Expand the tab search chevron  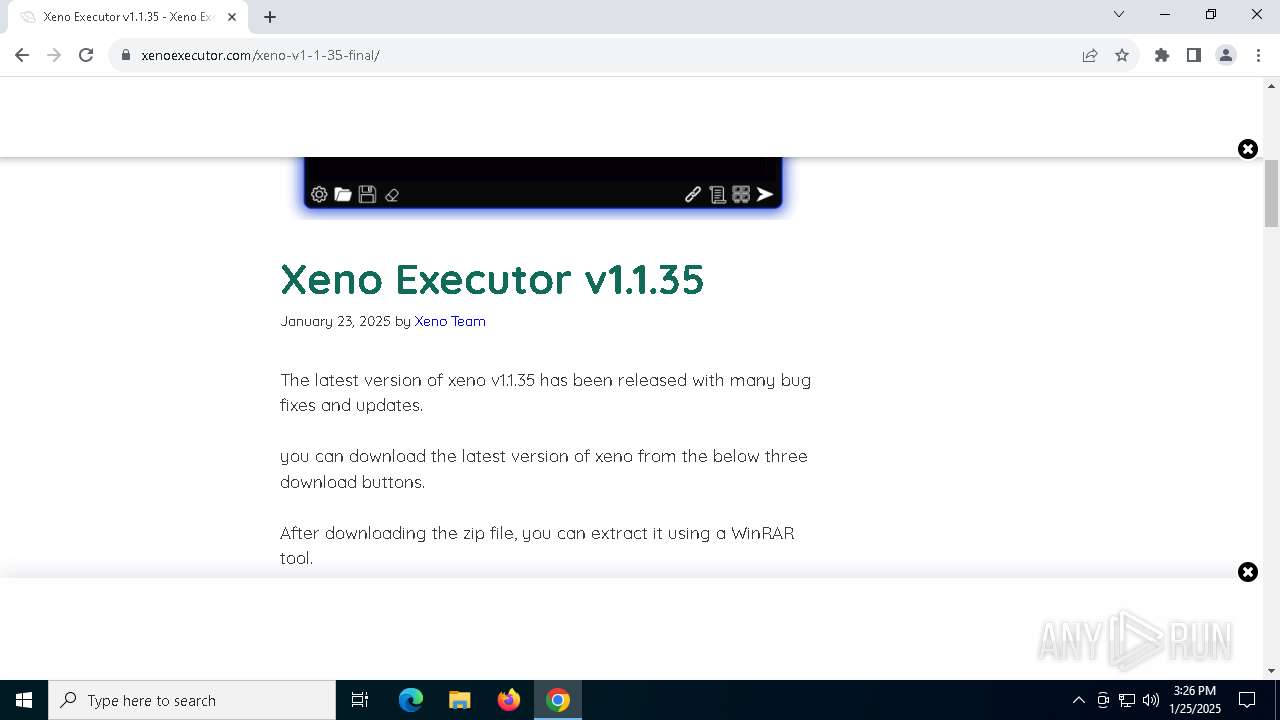[x=1119, y=14]
